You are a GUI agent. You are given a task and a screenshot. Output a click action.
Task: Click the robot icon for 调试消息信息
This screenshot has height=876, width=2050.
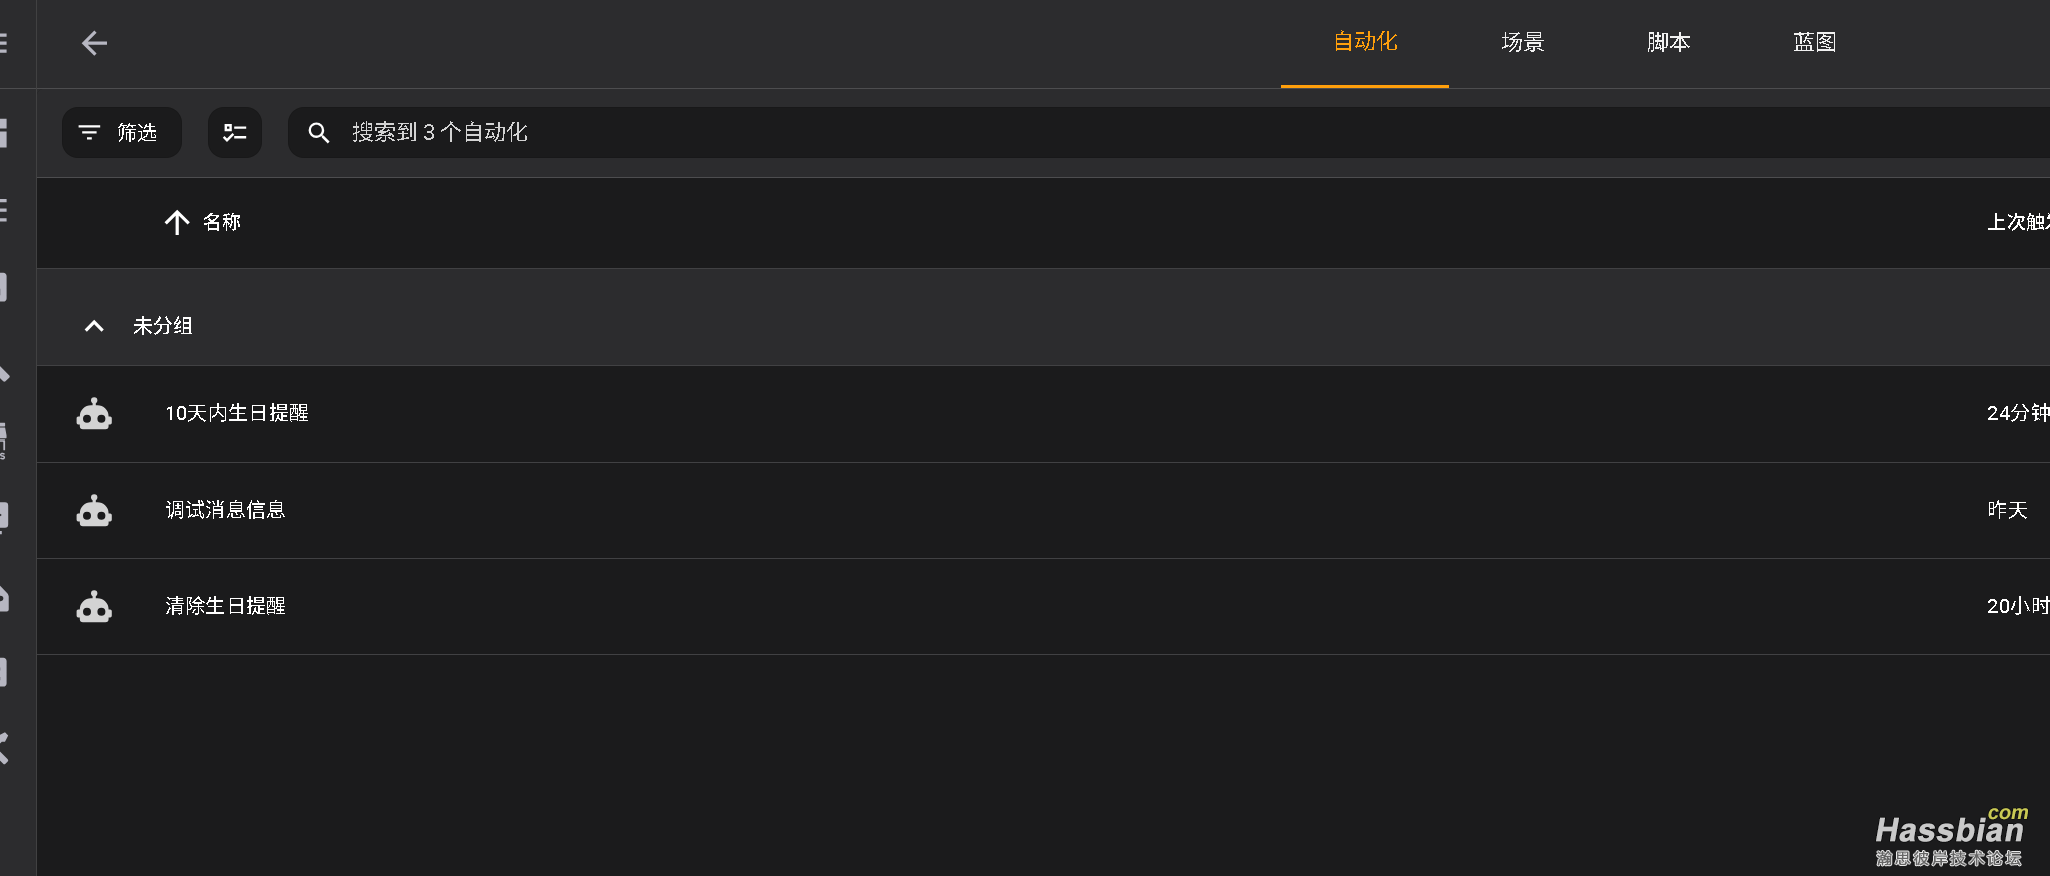tap(94, 510)
